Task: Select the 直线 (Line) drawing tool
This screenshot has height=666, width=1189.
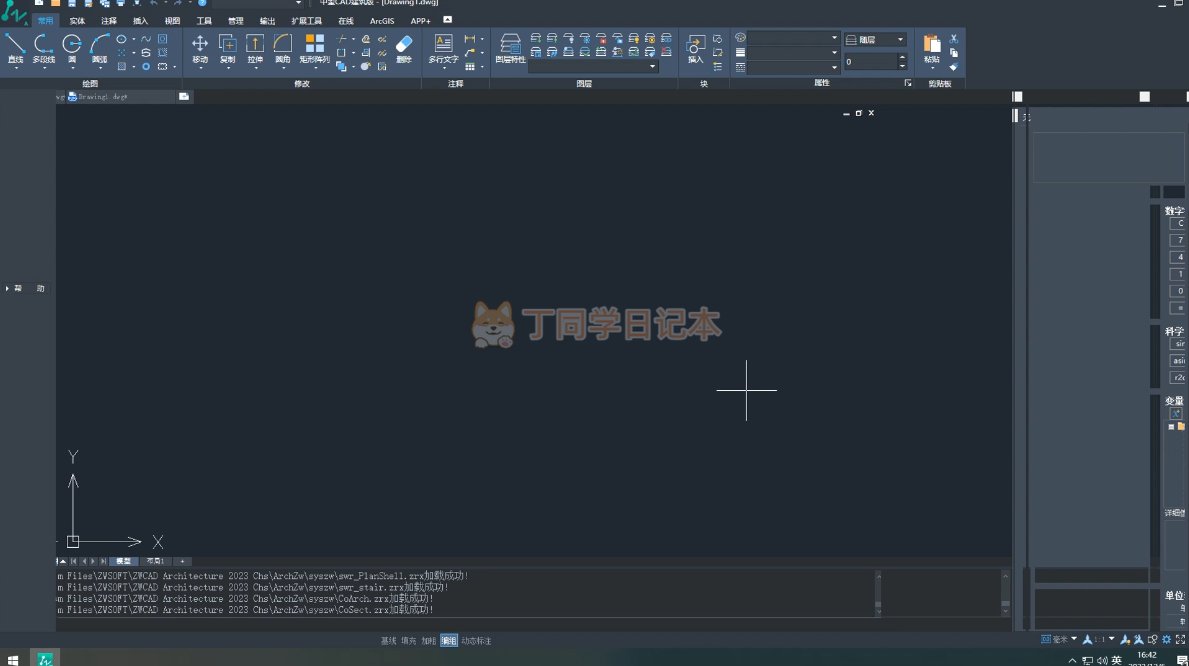Action: [15, 46]
